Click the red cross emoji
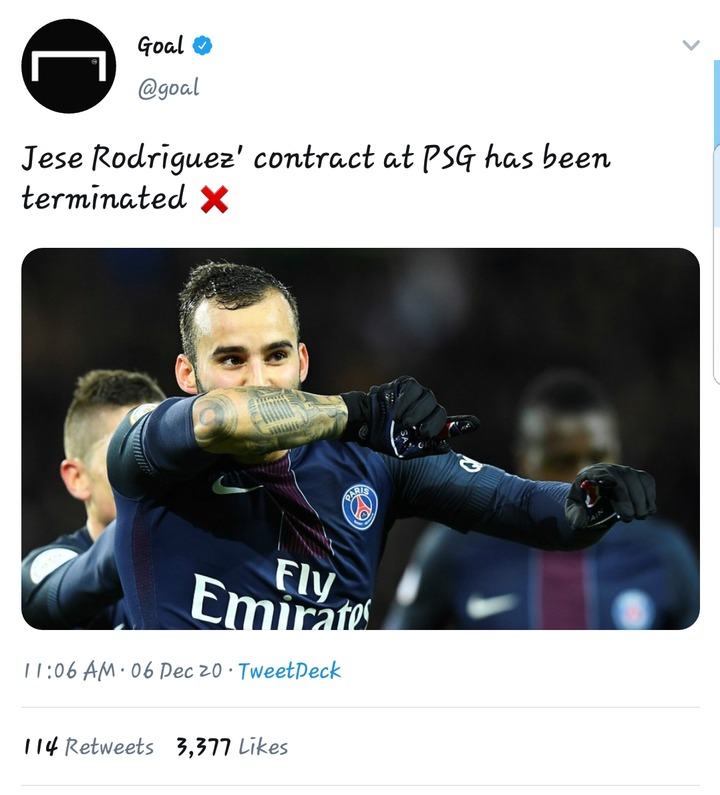The height and width of the screenshot is (795, 720). coord(214,199)
